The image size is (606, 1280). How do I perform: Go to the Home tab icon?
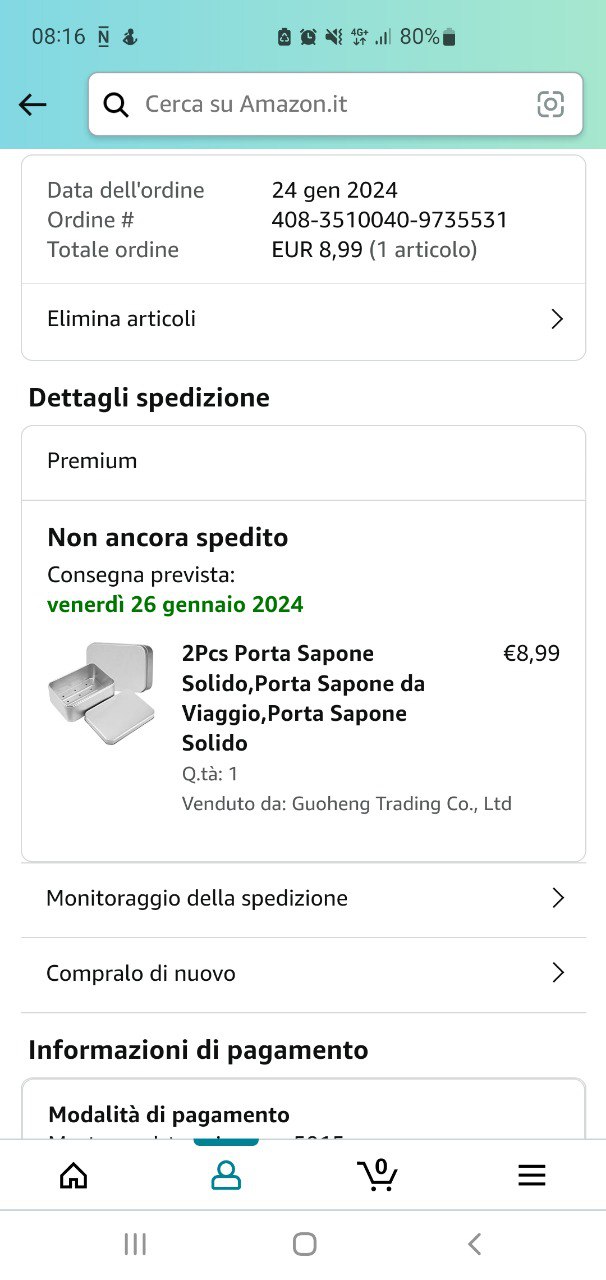point(73,1175)
